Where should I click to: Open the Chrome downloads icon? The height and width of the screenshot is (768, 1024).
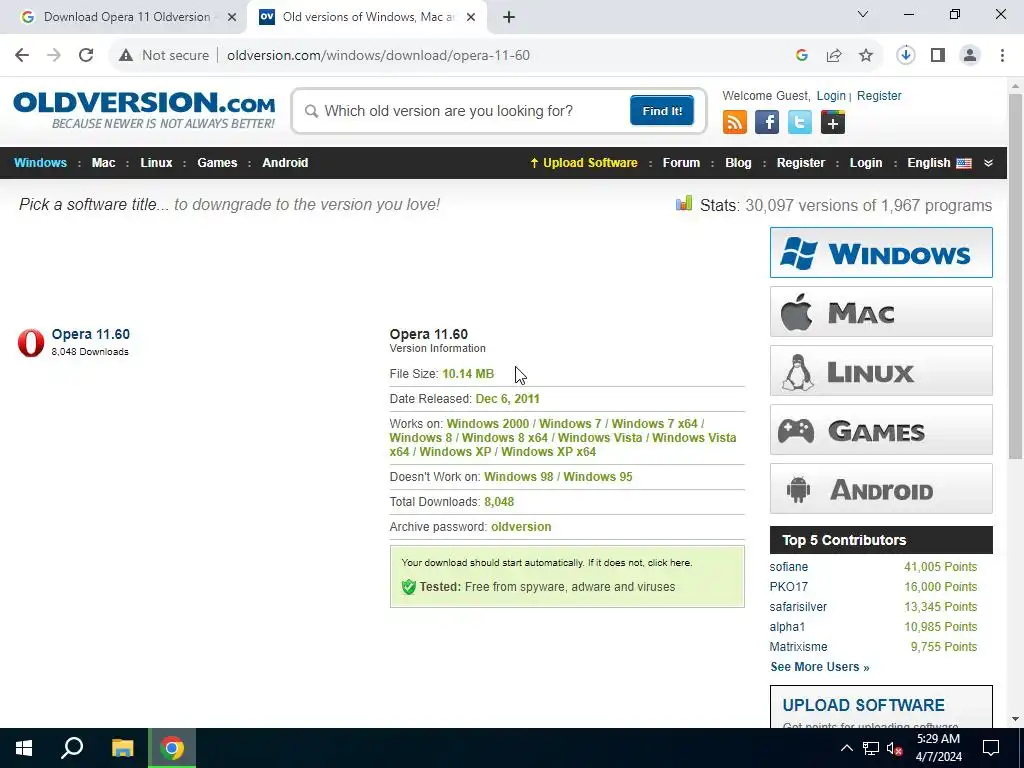pyautogui.click(x=906, y=56)
